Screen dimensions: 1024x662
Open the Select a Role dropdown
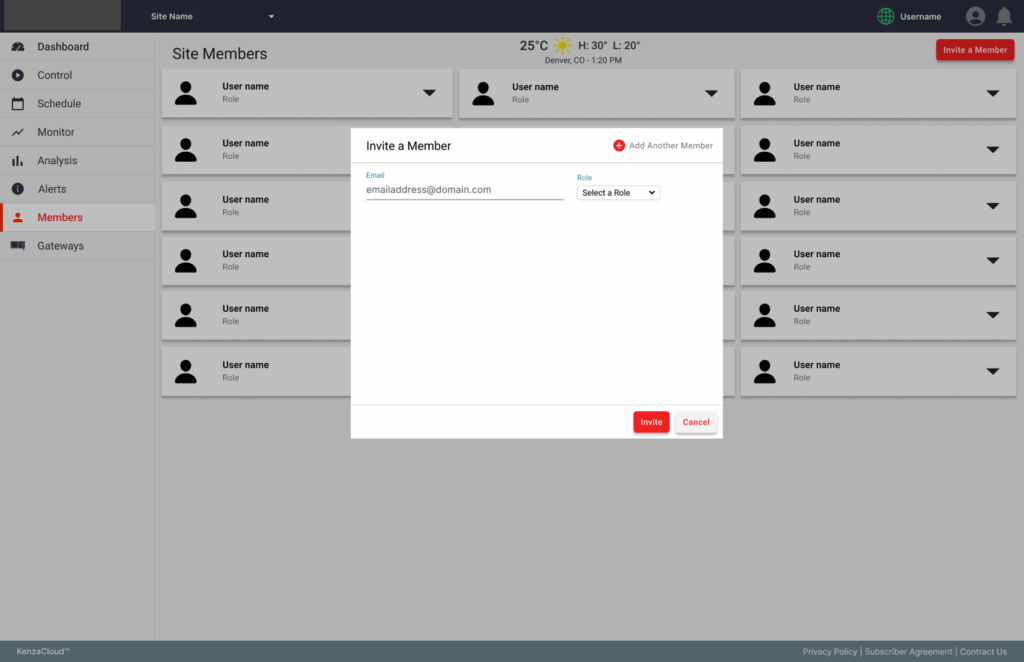pos(618,193)
